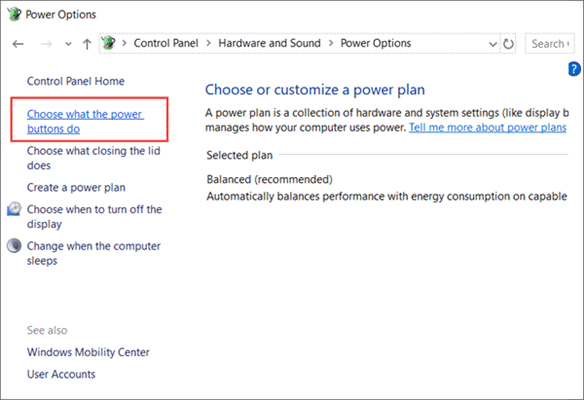The height and width of the screenshot is (400, 584).
Task: Open Create a power plan link
Action: click(76, 187)
